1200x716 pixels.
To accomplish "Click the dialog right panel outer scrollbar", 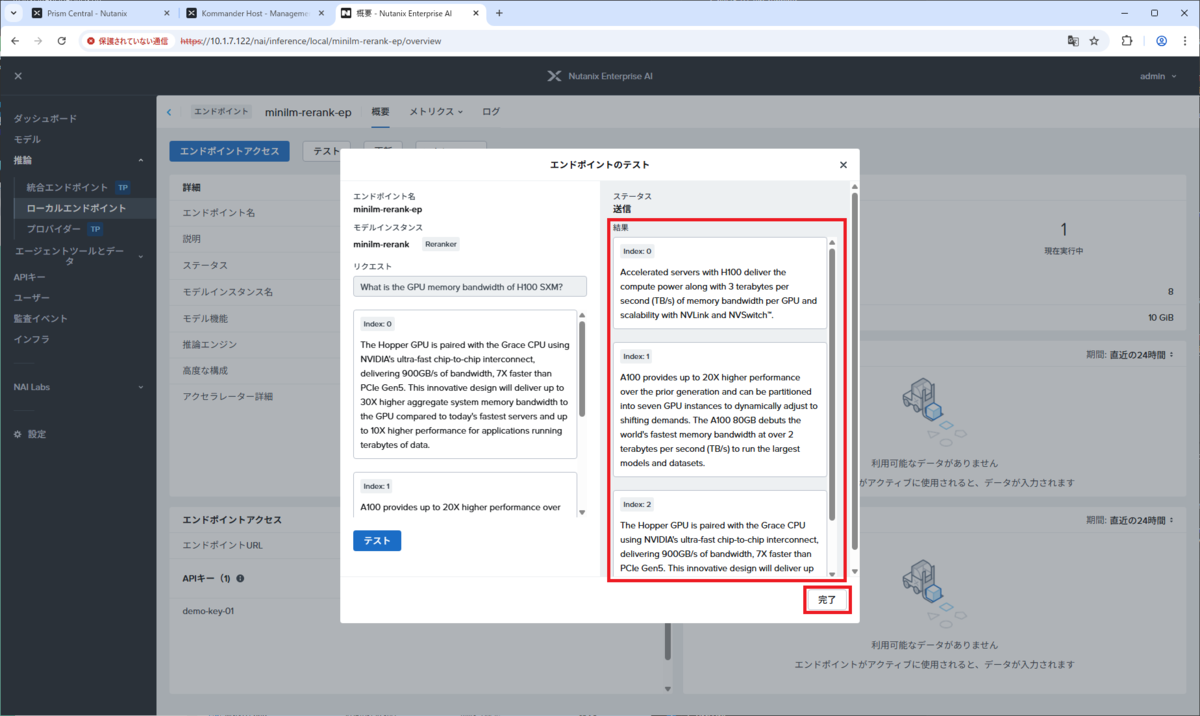I will pyautogui.click(x=854, y=370).
